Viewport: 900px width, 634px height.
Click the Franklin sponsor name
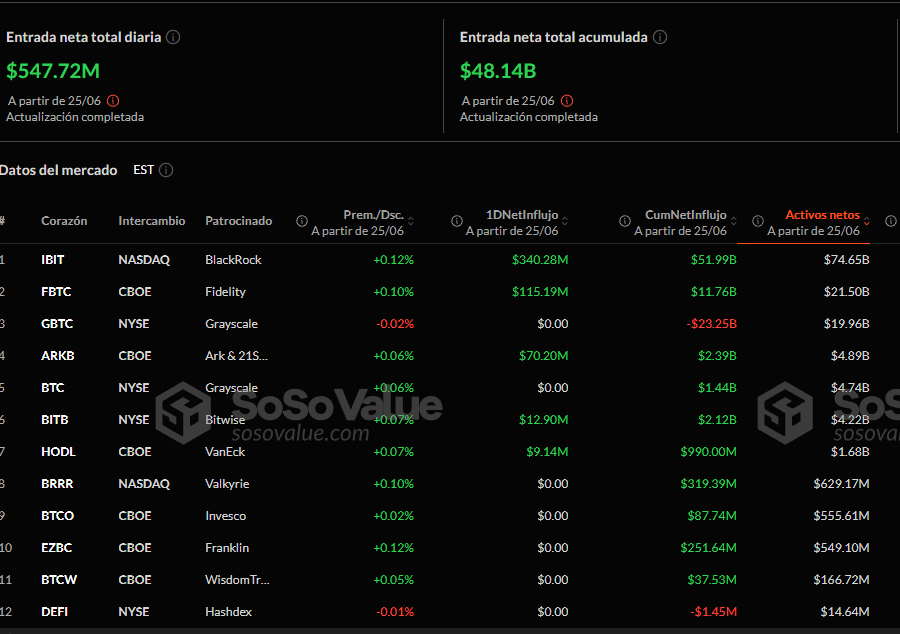[x=227, y=548]
